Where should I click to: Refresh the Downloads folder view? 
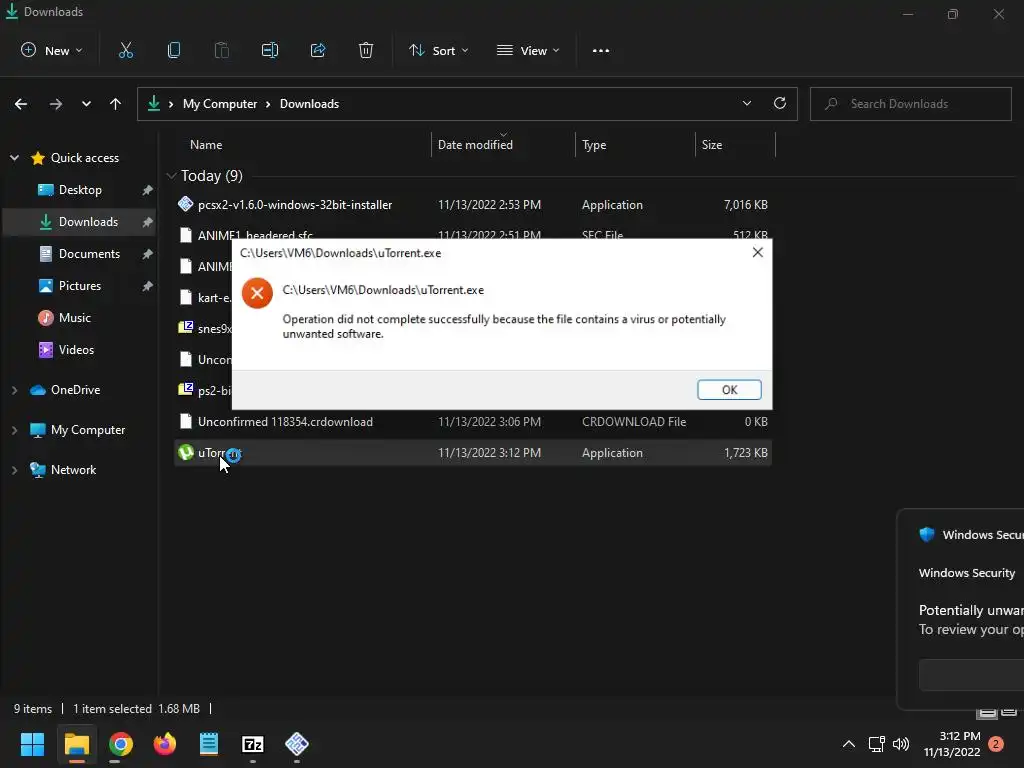click(780, 103)
